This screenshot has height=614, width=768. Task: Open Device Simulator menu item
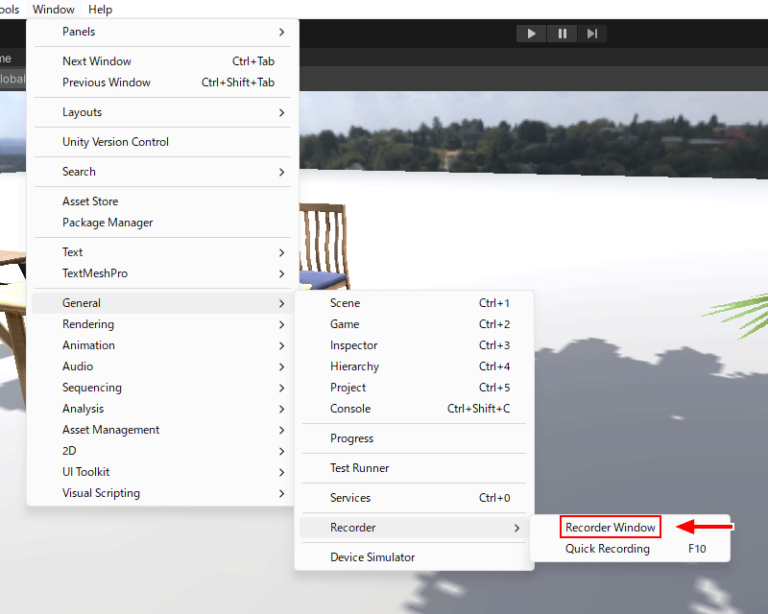[372, 557]
